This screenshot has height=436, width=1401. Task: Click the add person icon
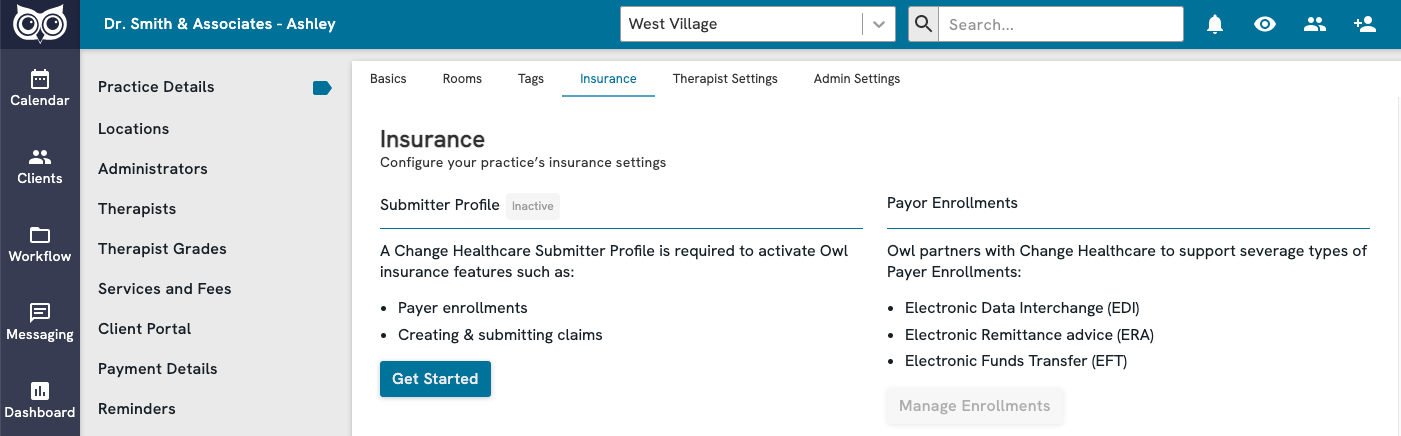tap(1365, 24)
